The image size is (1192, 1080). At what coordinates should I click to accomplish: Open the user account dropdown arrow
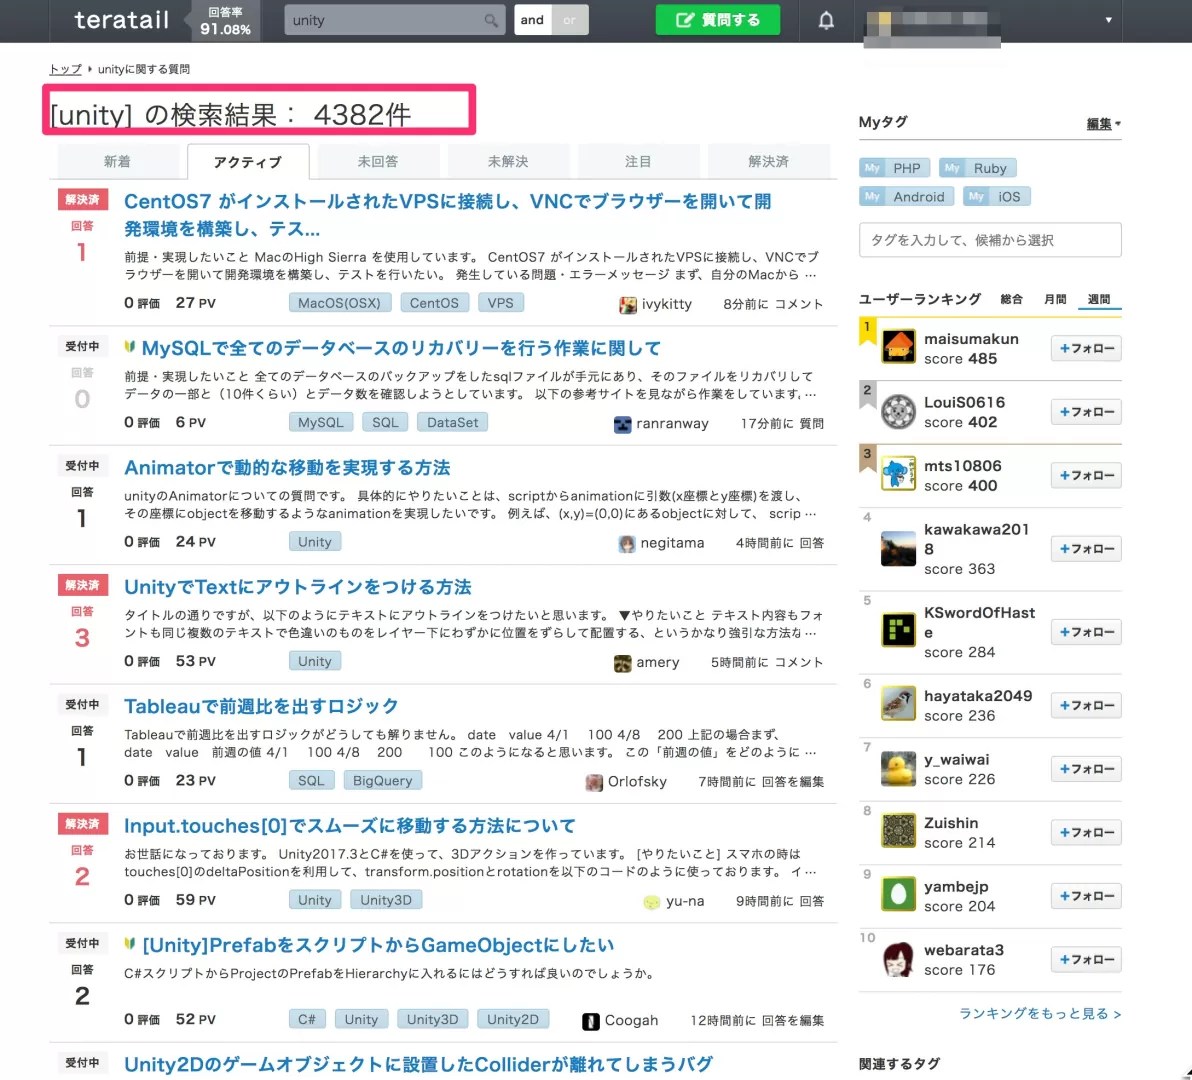[x=1108, y=21]
